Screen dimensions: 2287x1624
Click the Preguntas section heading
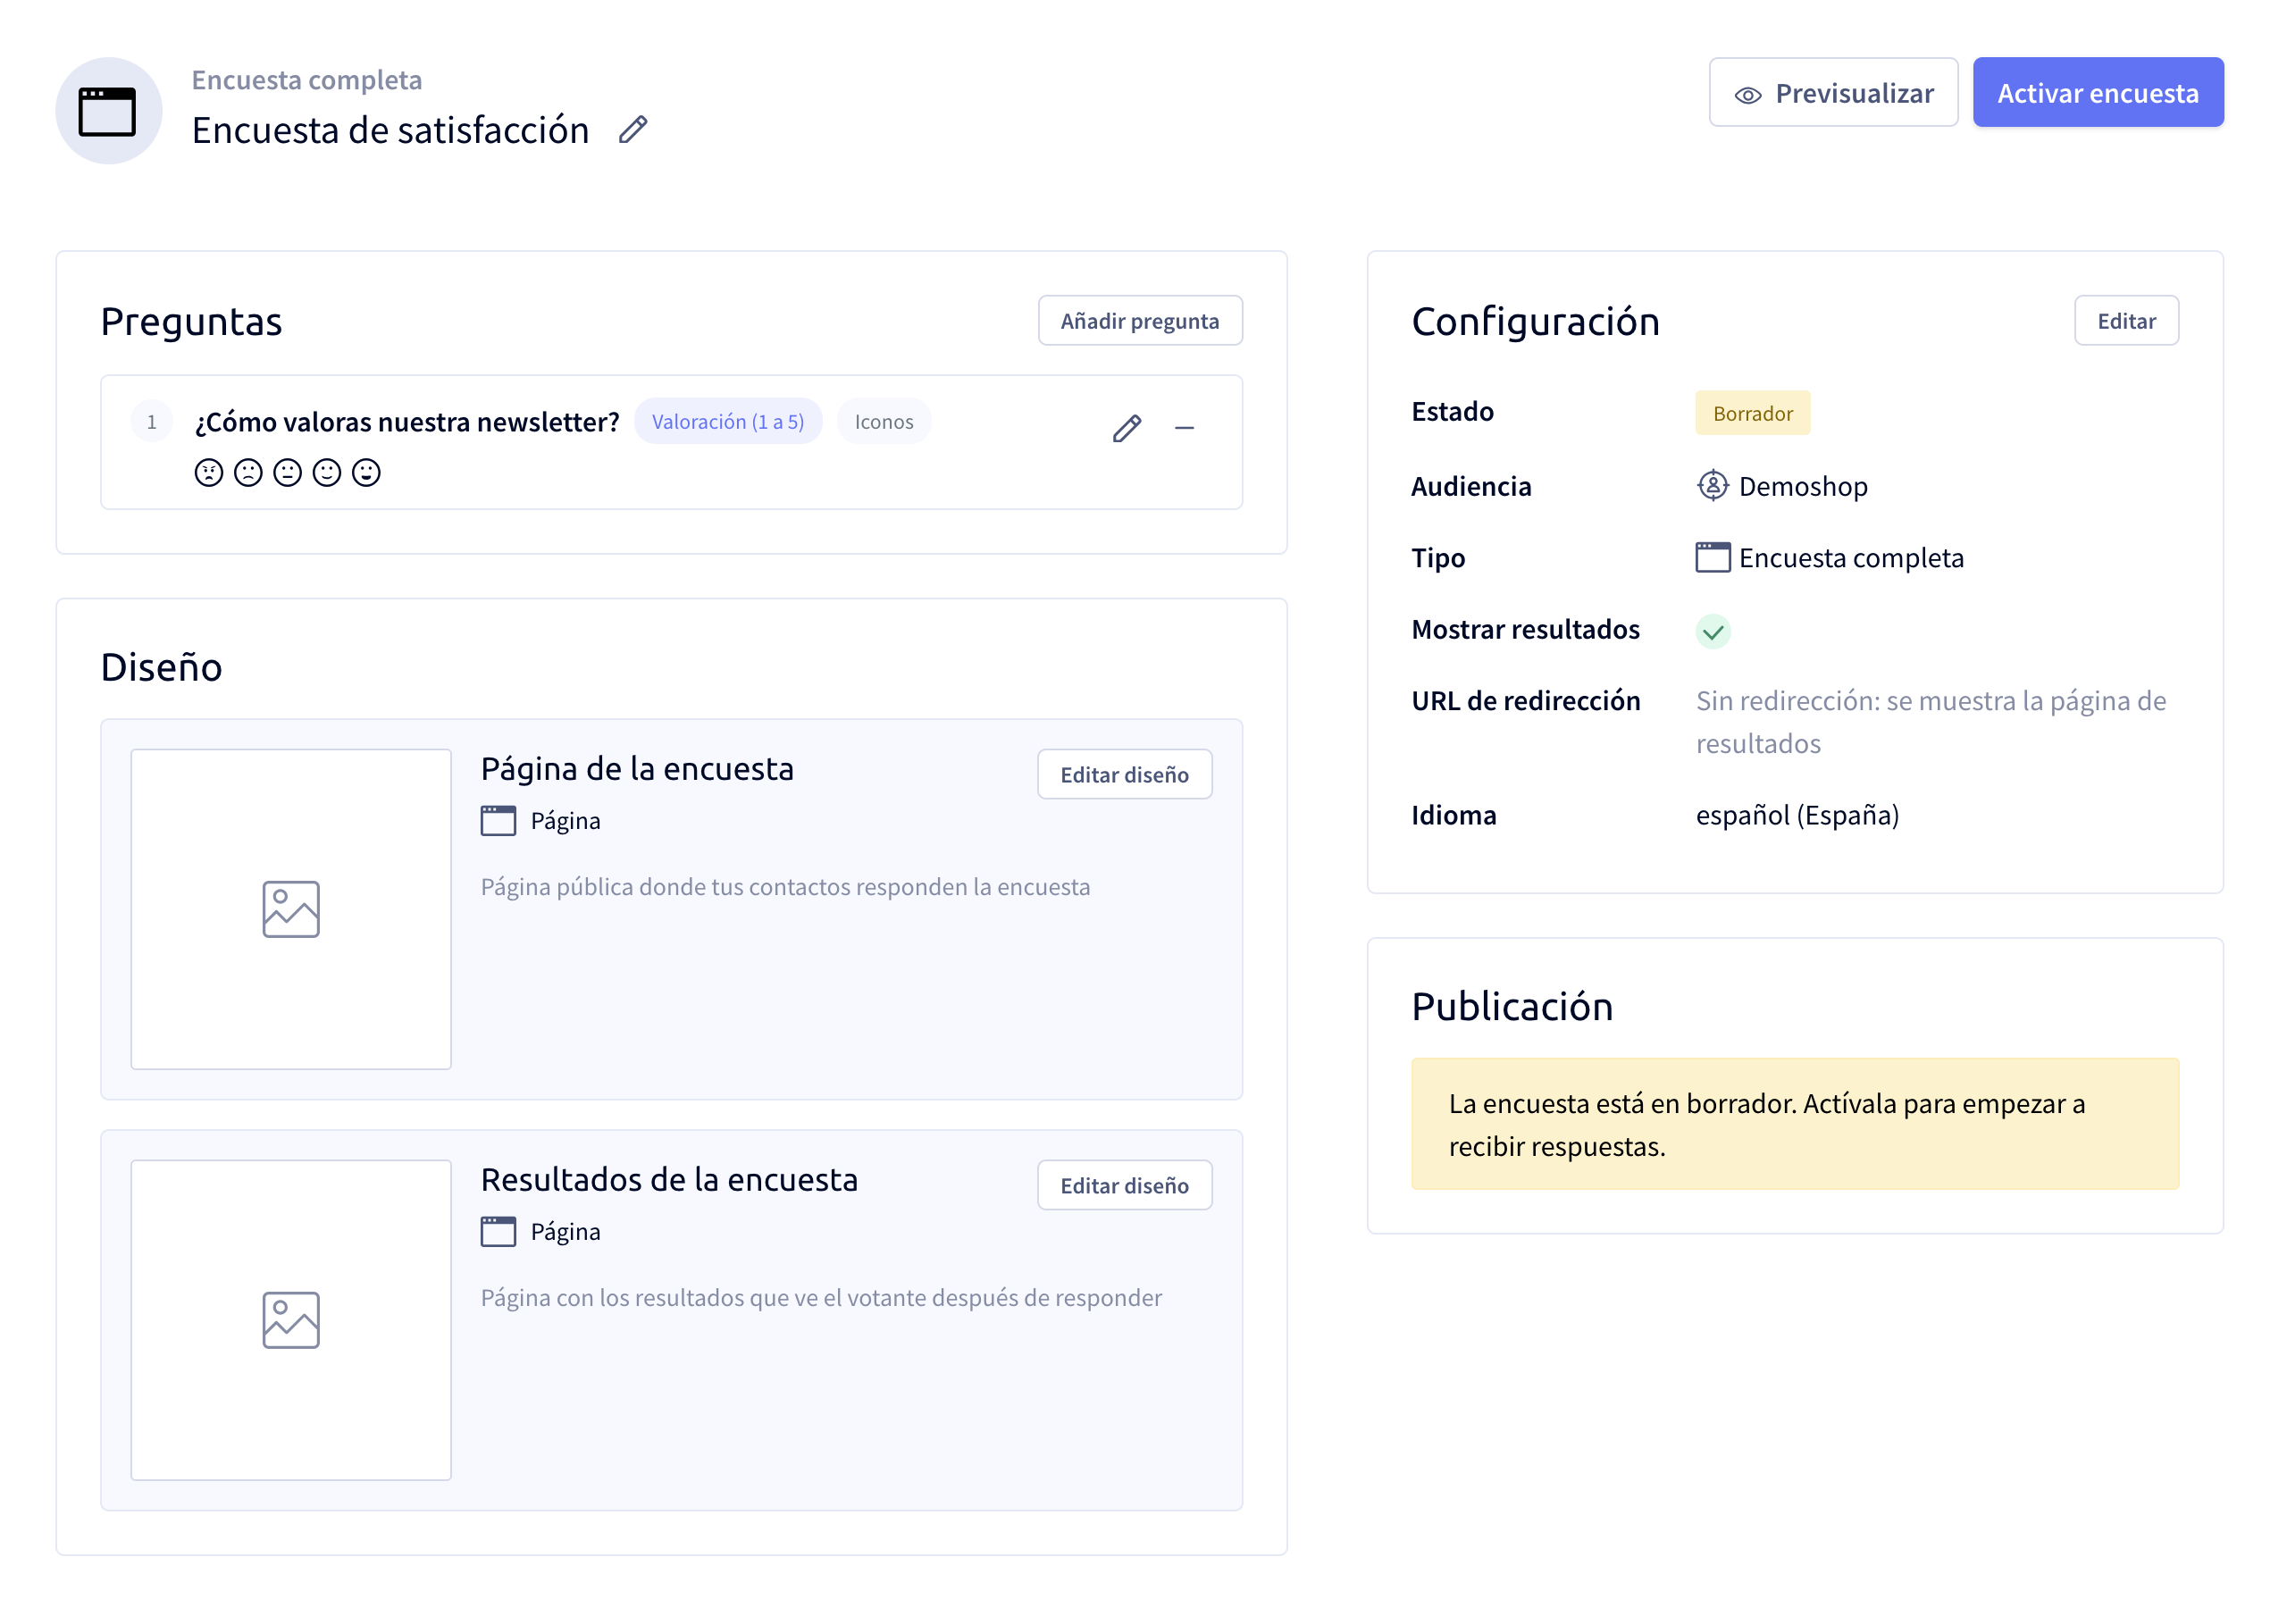tap(191, 322)
